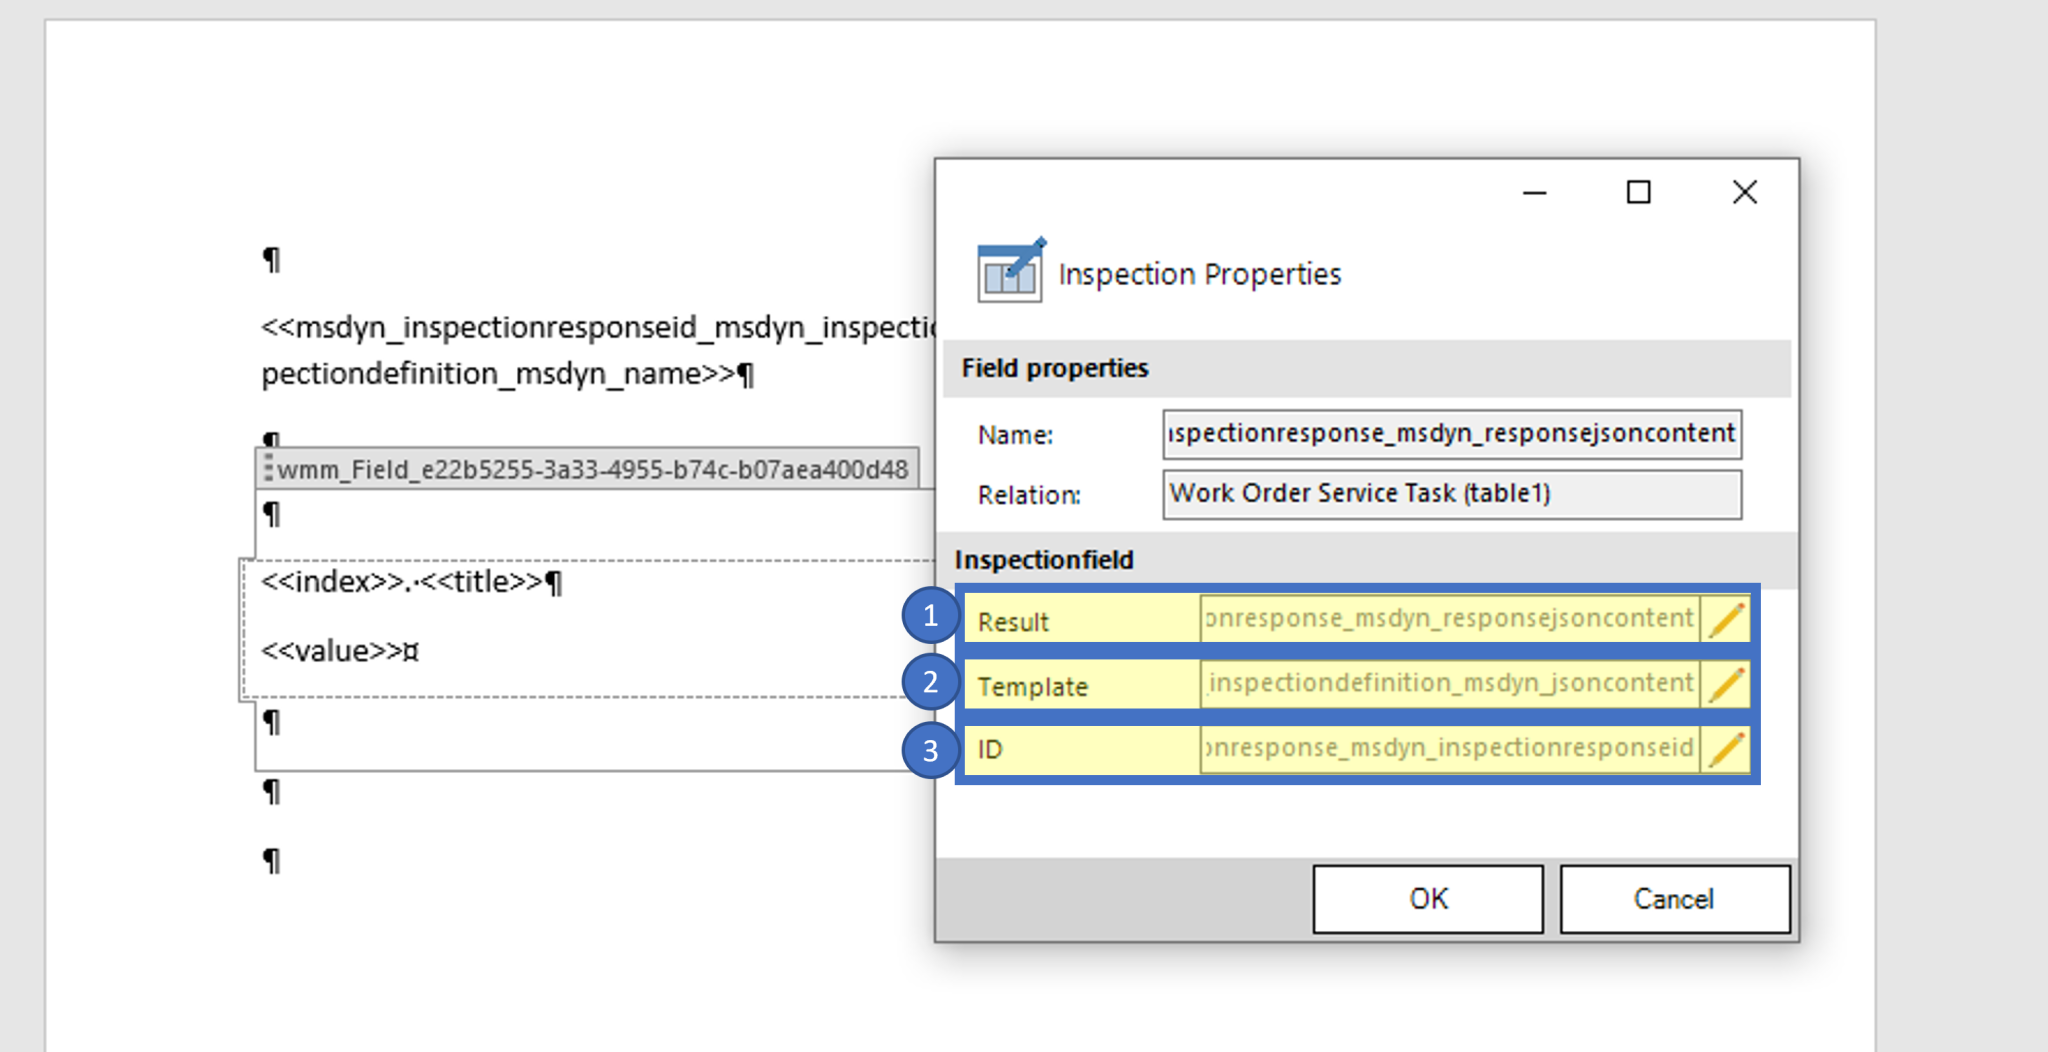
Task: Dismiss the dialog with Cancel
Action: pos(1673,898)
